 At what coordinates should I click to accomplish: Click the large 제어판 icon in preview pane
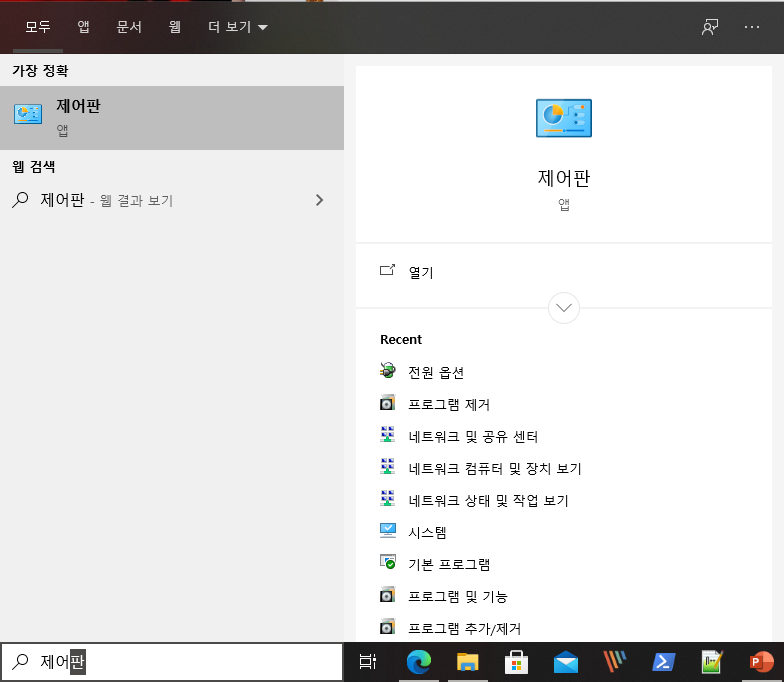[564, 118]
